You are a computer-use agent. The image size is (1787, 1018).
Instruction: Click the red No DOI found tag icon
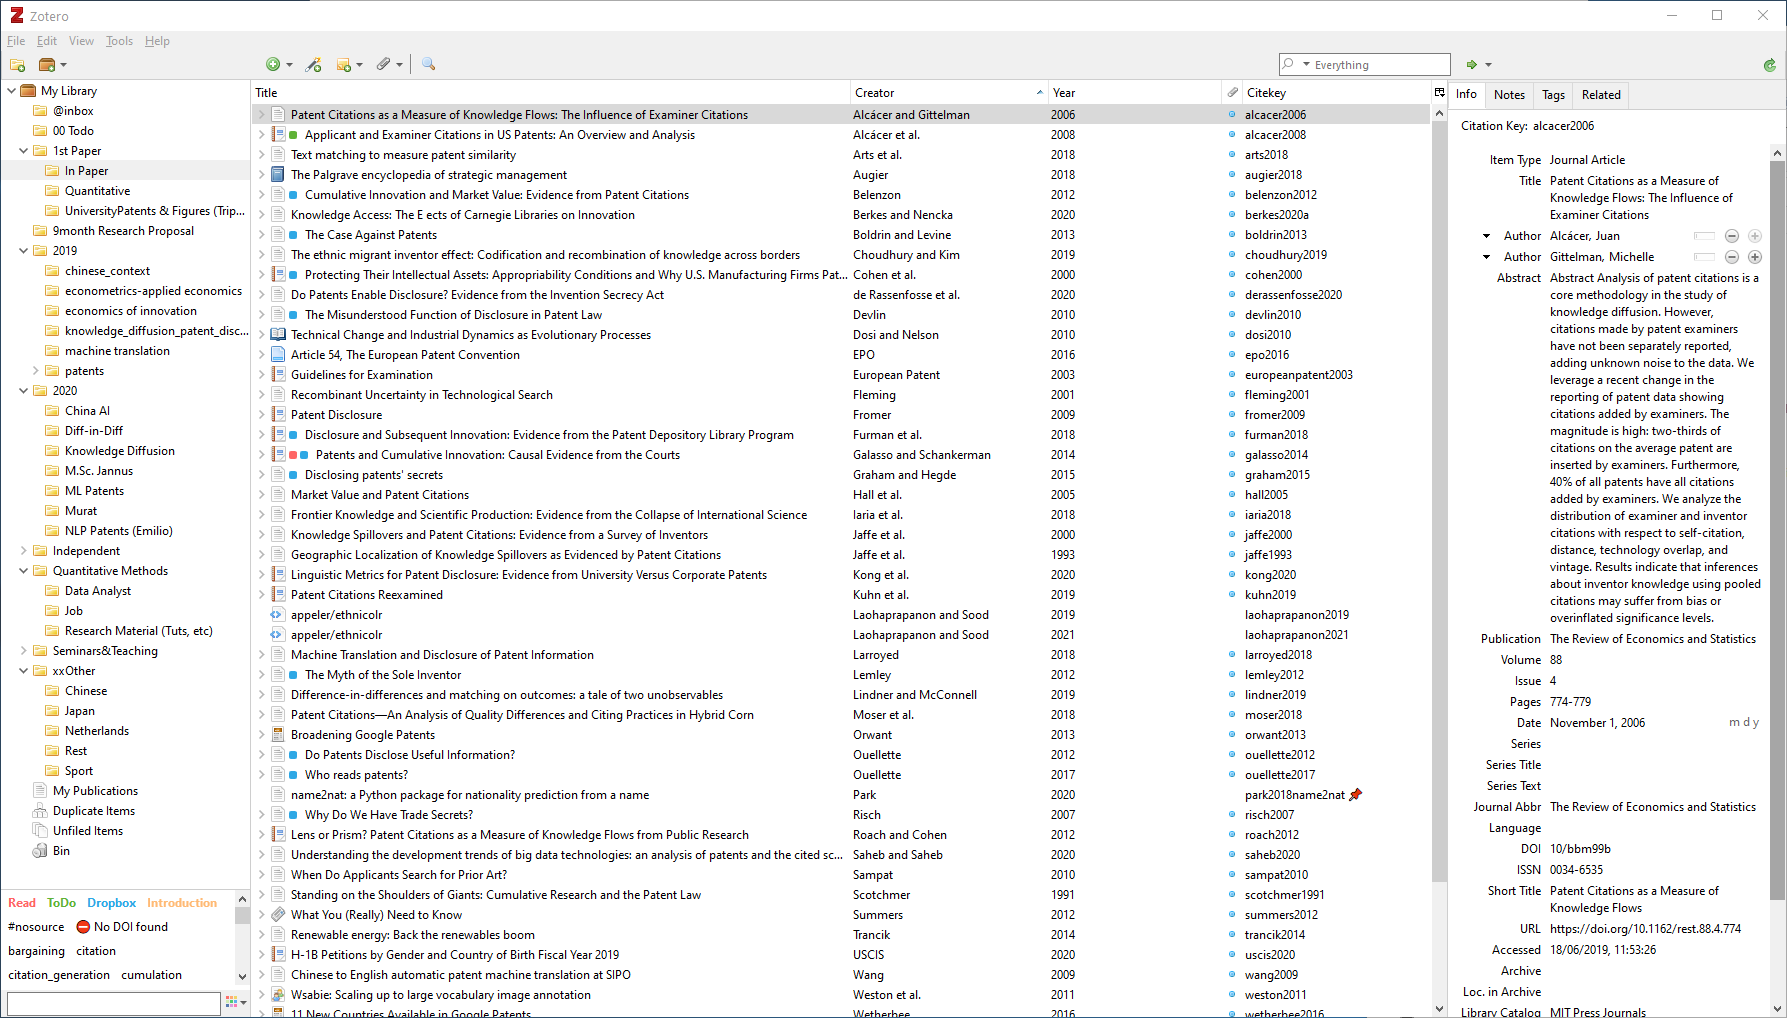(x=84, y=927)
